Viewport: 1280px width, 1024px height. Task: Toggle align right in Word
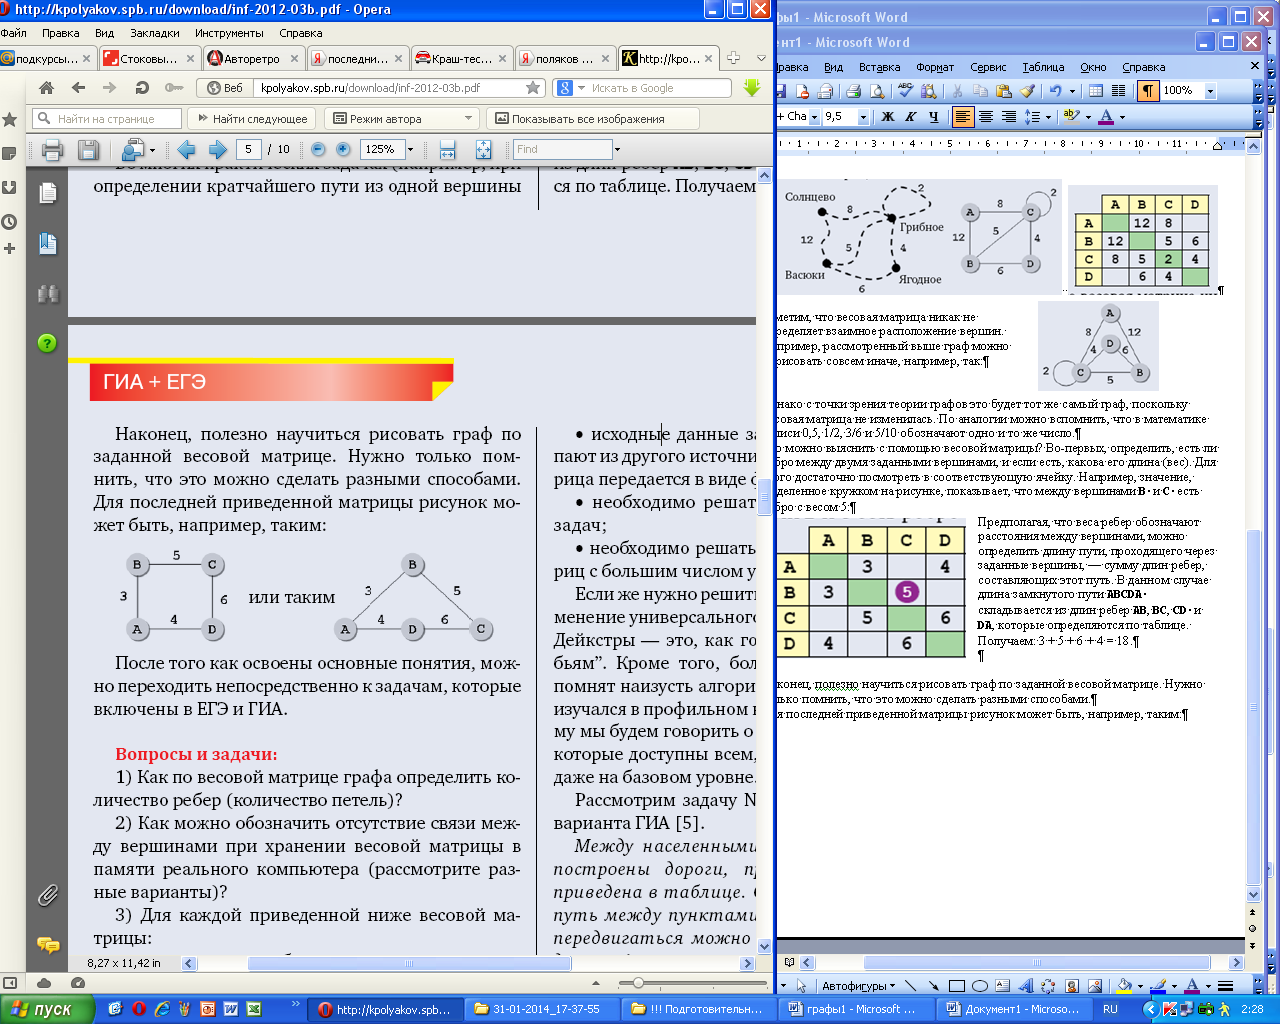coord(1009,117)
